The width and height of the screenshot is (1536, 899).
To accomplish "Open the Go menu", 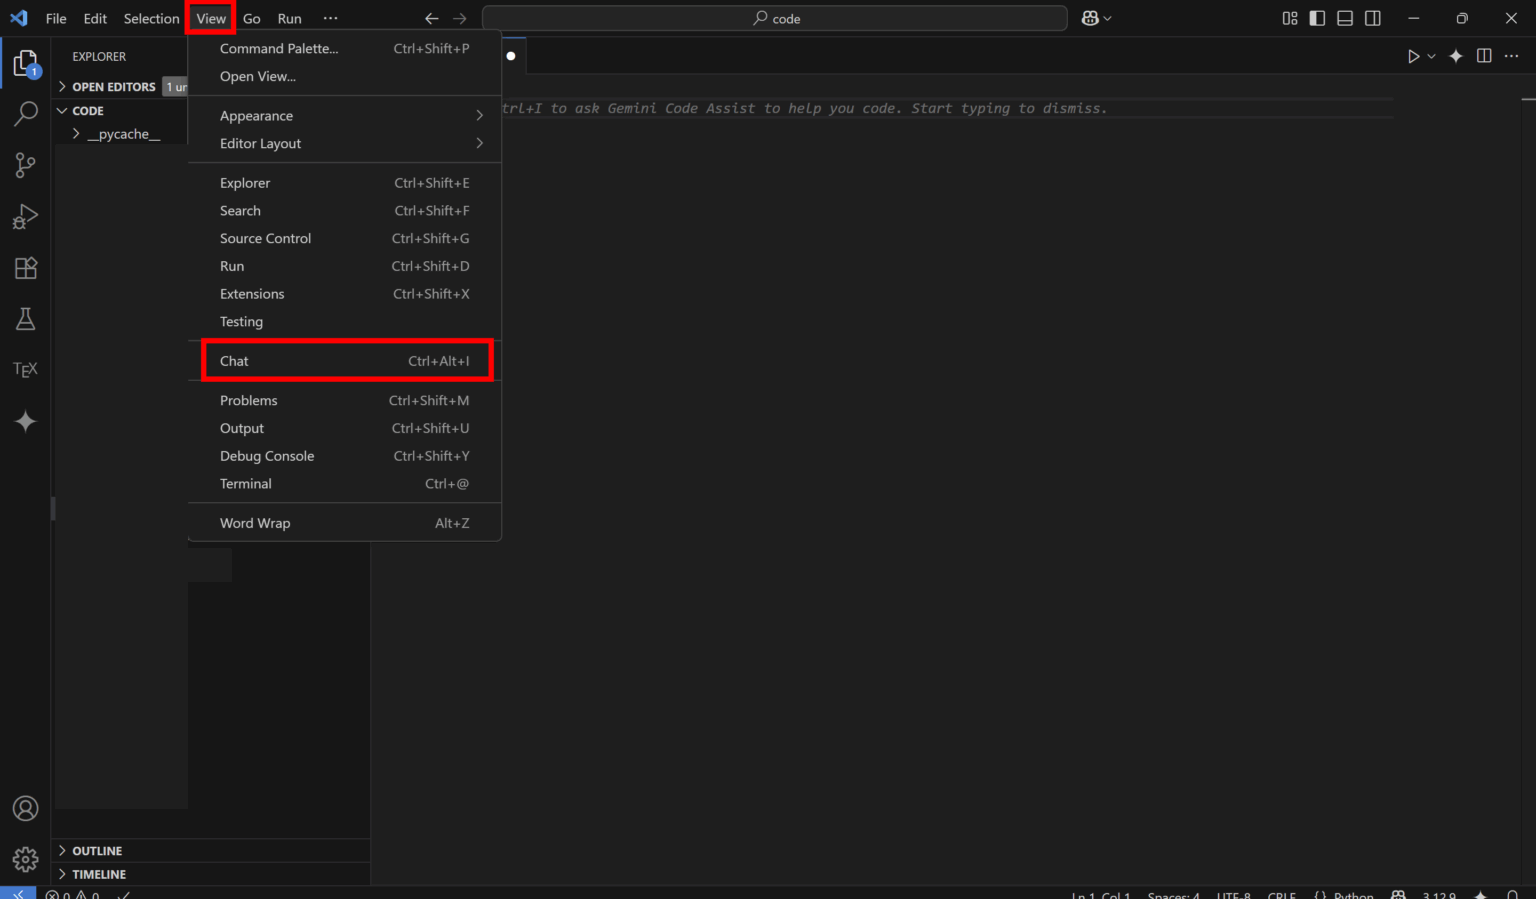I will (x=251, y=18).
